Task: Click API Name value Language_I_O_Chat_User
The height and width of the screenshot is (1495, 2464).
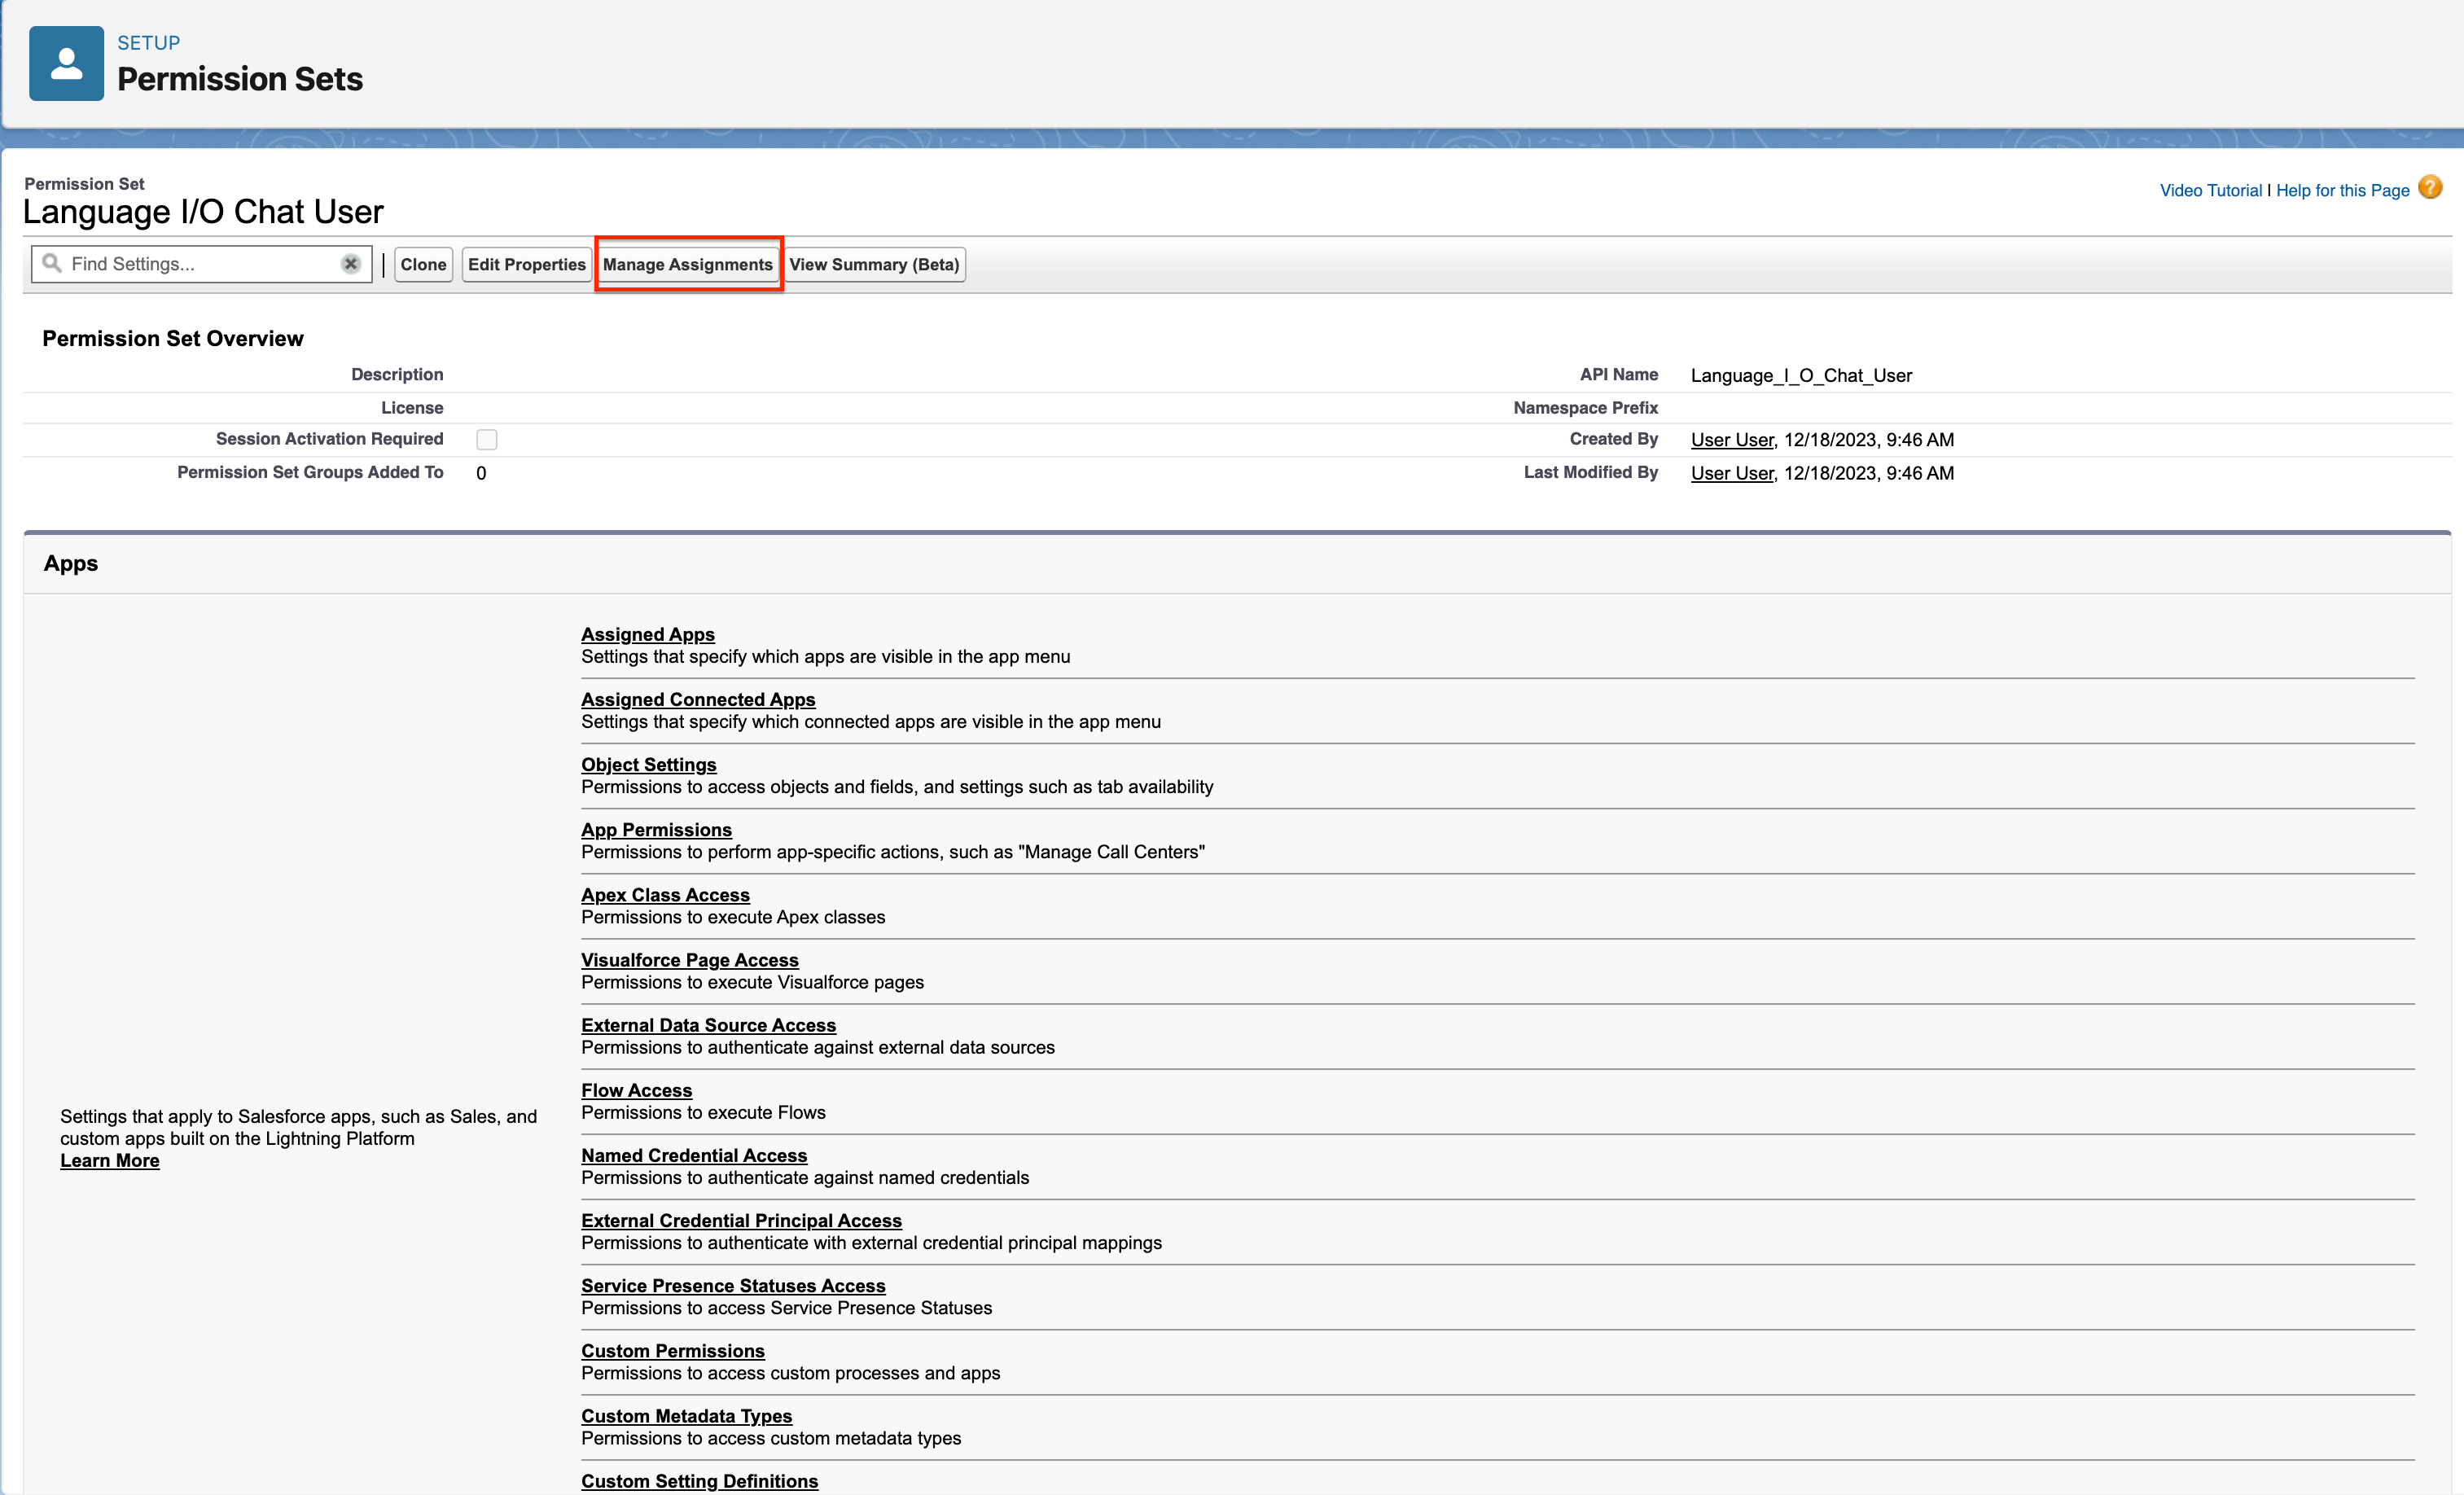Action: (x=1801, y=375)
